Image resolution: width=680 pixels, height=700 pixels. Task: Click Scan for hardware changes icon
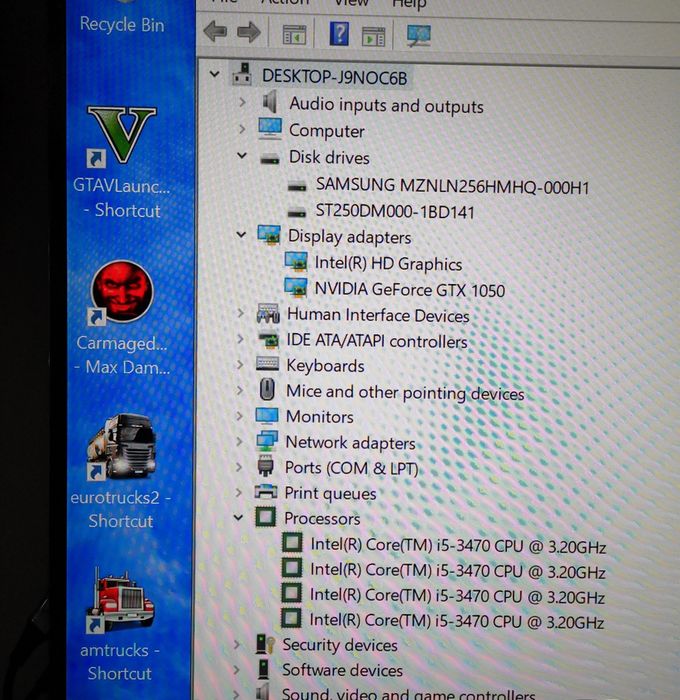[x=419, y=35]
